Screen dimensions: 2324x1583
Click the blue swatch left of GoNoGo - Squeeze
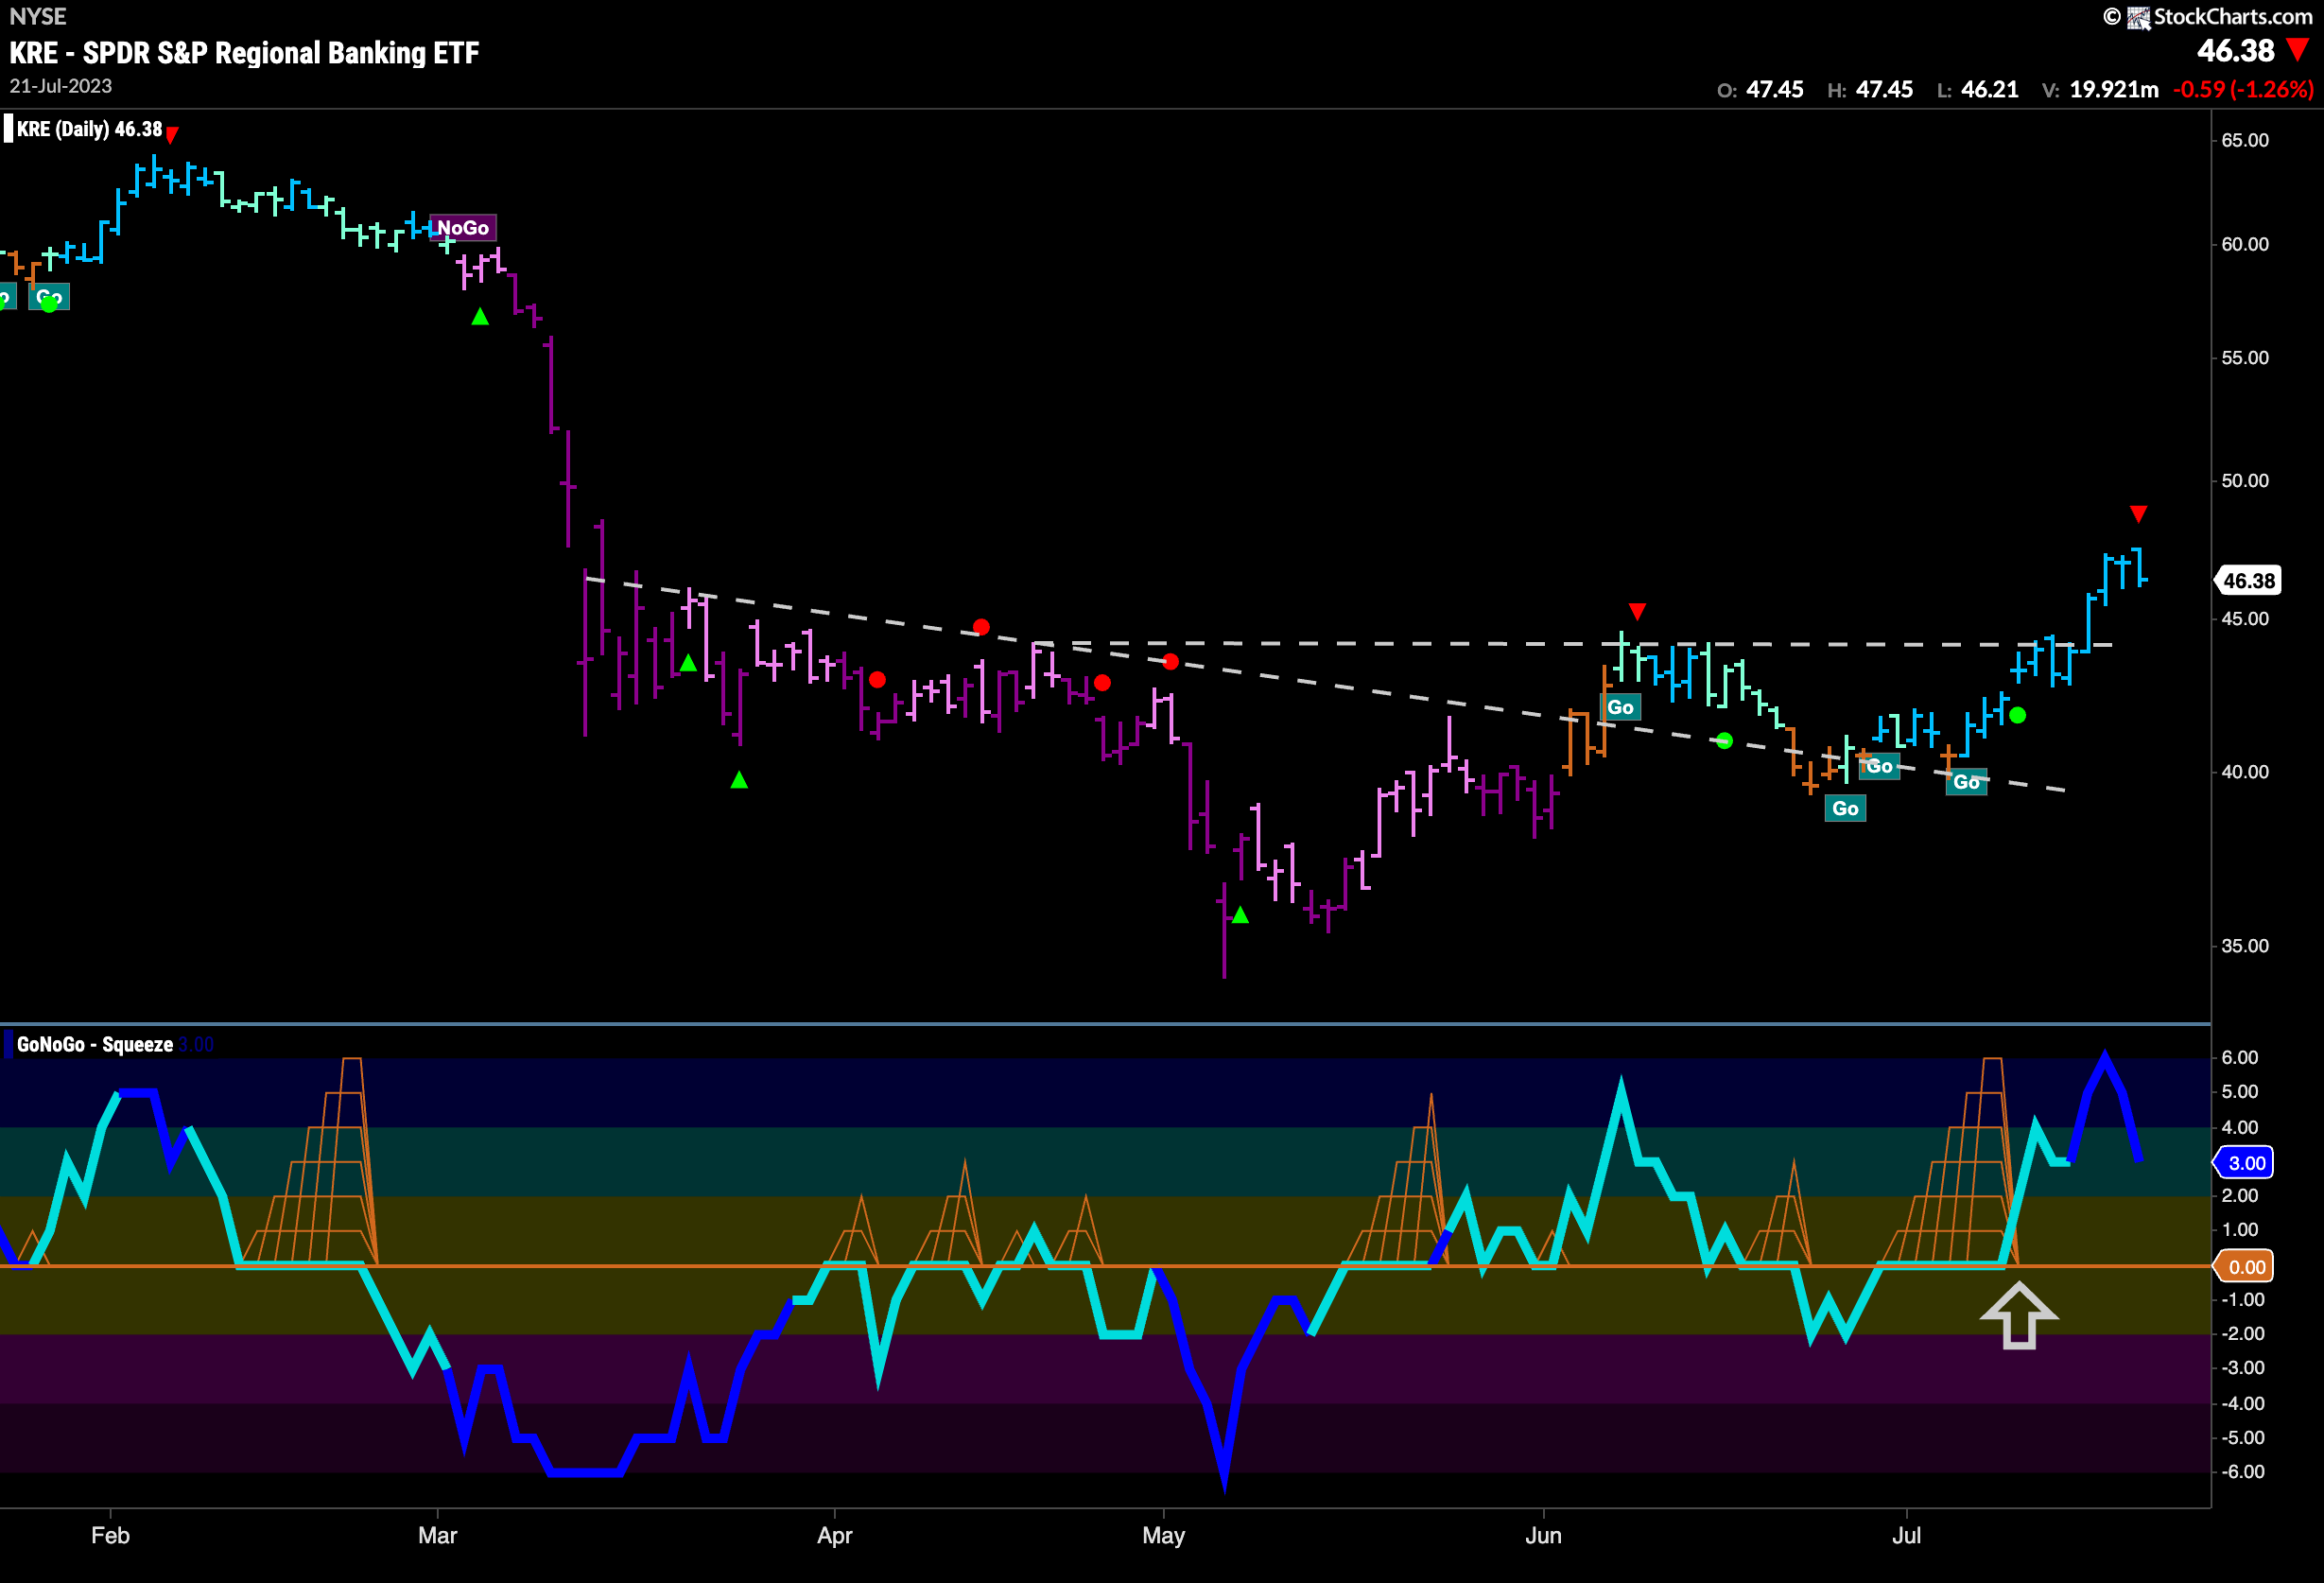click(8, 1045)
